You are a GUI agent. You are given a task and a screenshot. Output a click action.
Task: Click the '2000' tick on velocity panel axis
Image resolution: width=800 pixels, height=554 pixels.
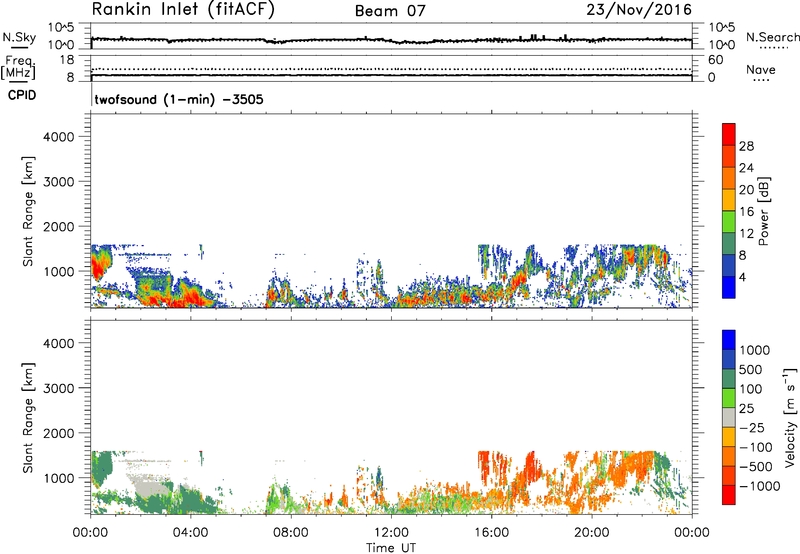pyautogui.click(x=59, y=433)
